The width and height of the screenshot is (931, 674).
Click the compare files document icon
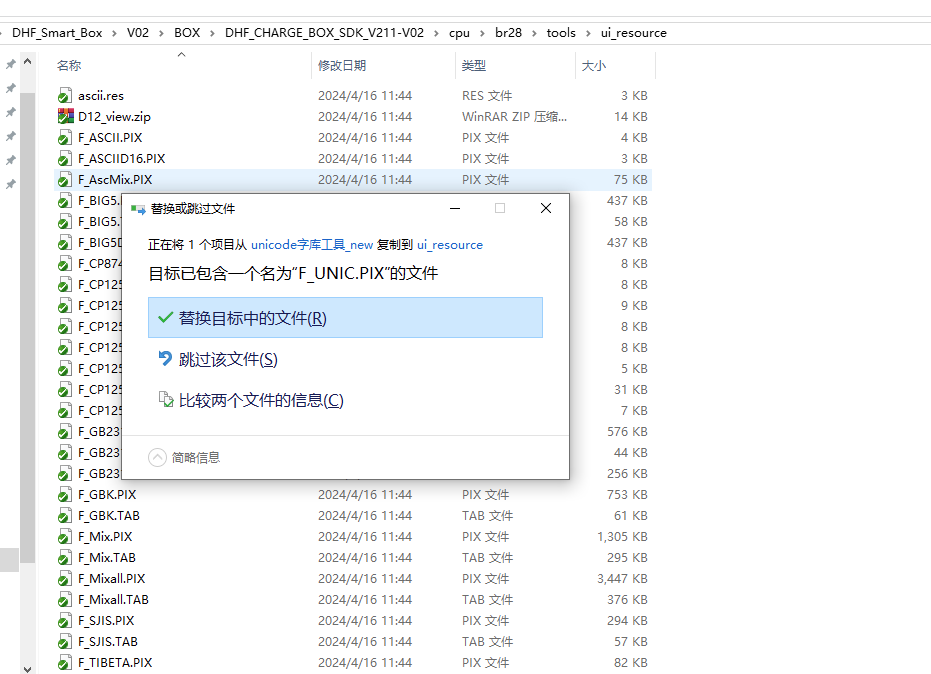[x=166, y=399]
